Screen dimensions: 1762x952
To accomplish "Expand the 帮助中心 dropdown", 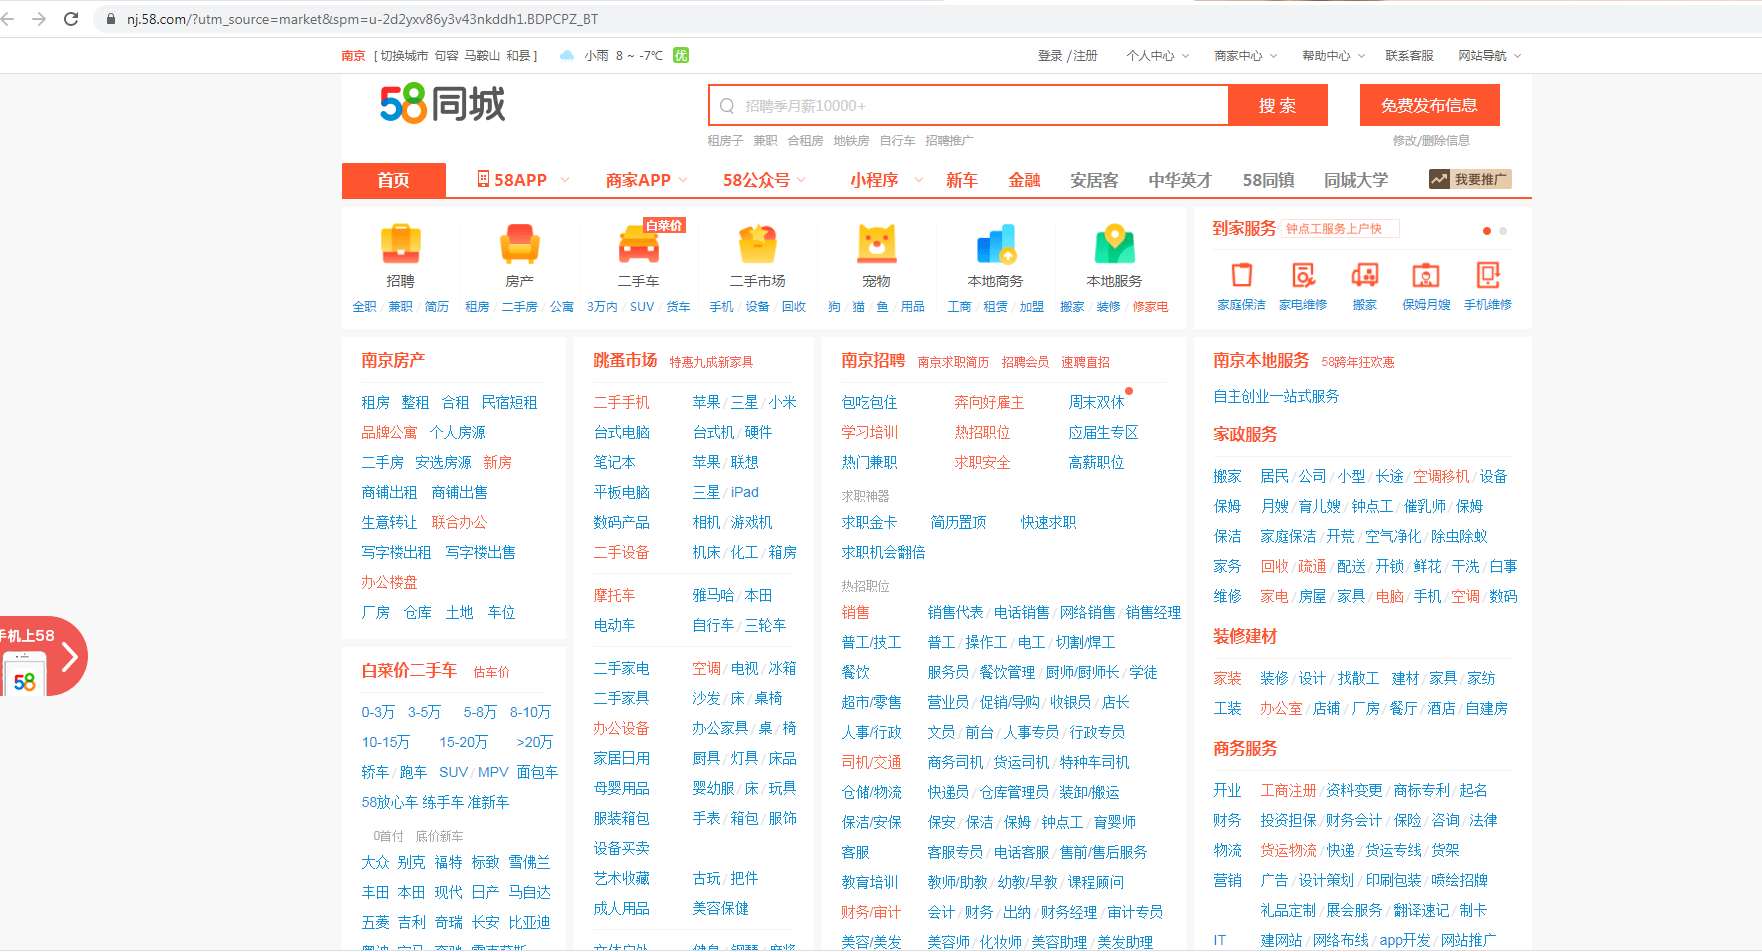I will point(1334,56).
